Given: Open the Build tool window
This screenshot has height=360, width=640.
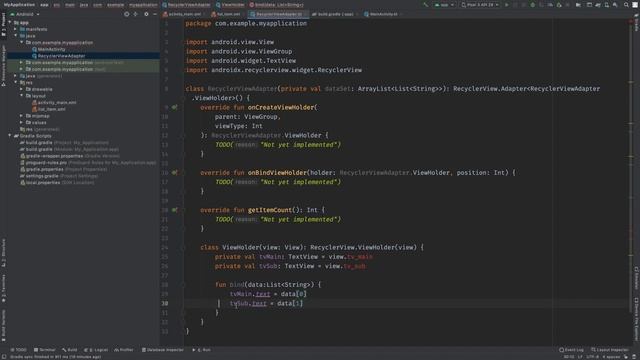Looking at the screenshot, I should 69,350.
